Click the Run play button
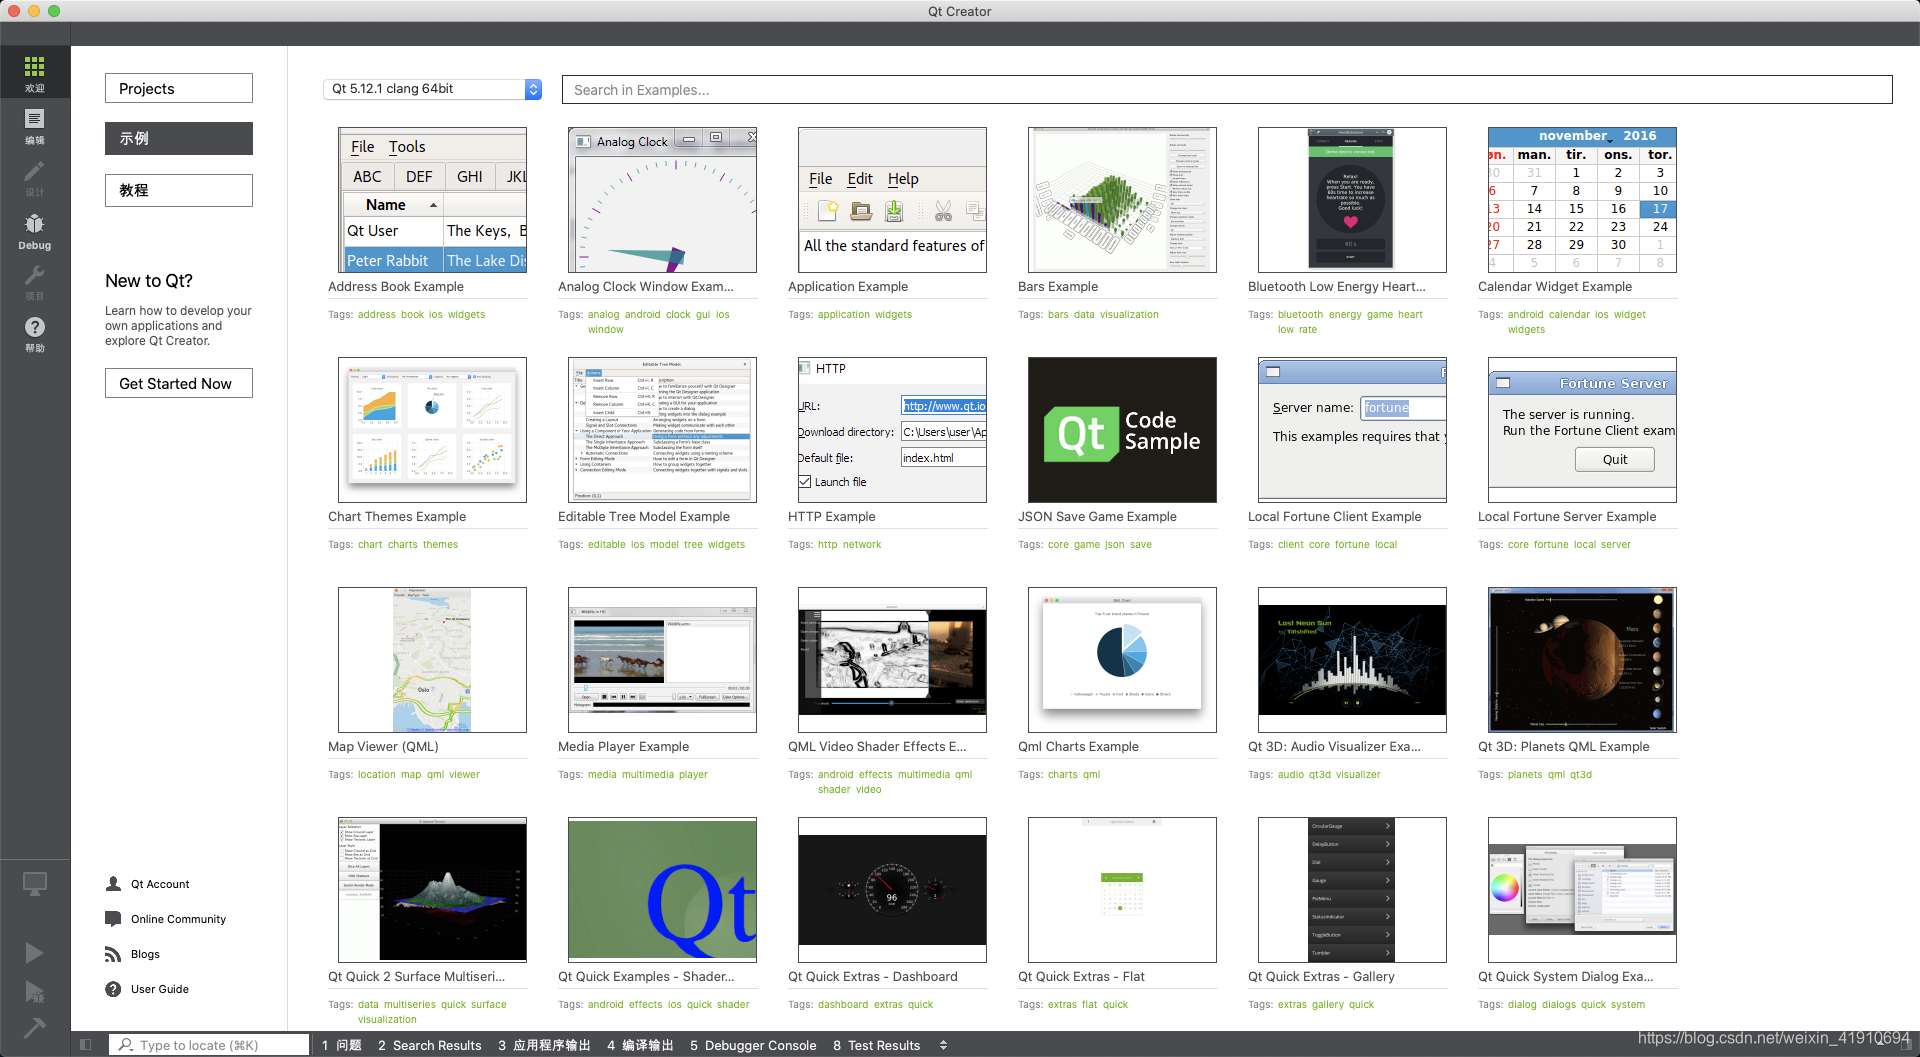1920x1057 pixels. (34, 953)
